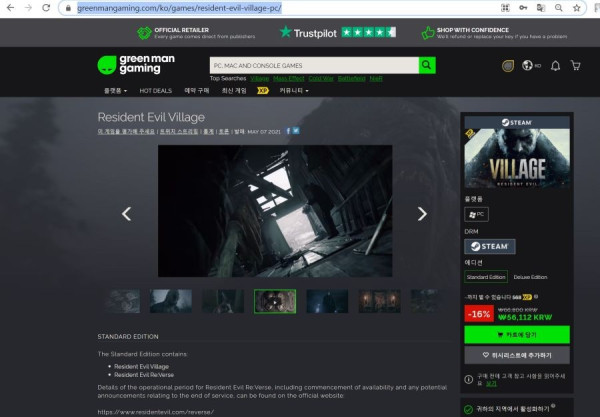This screenshot has height=417, width=600.
Task: Click the ₩56,112 KRW price text
Action: [x=525, y=318]
